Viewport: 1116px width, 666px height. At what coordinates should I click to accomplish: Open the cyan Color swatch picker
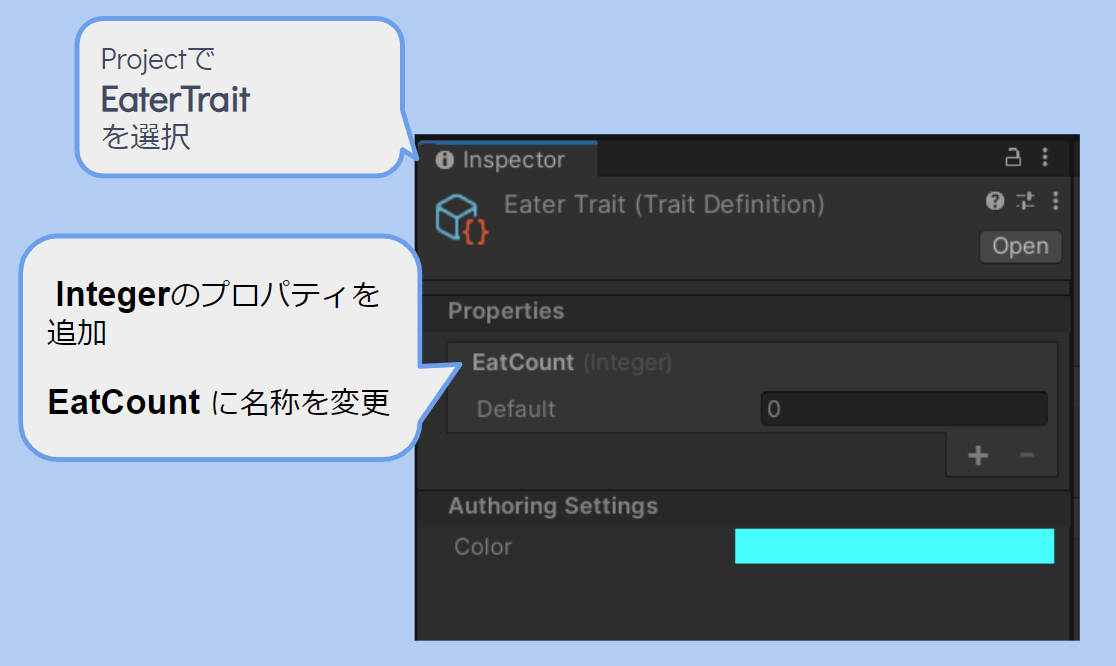(x=894, y=546)
